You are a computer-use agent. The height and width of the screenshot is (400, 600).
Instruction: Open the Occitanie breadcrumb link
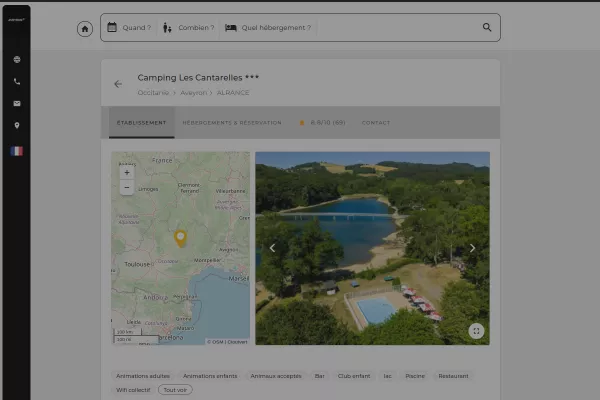coord(153,93)
